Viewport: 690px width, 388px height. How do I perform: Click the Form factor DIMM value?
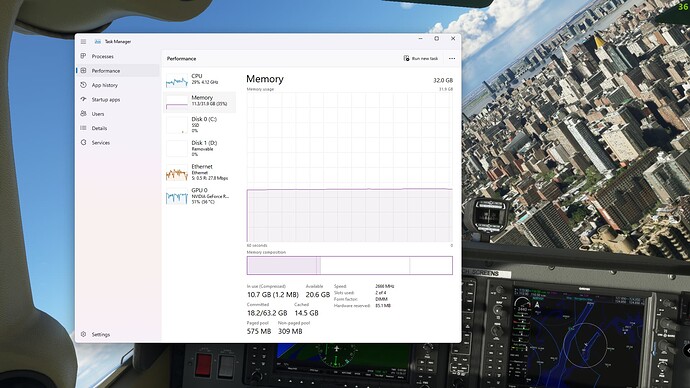[381, 299]
